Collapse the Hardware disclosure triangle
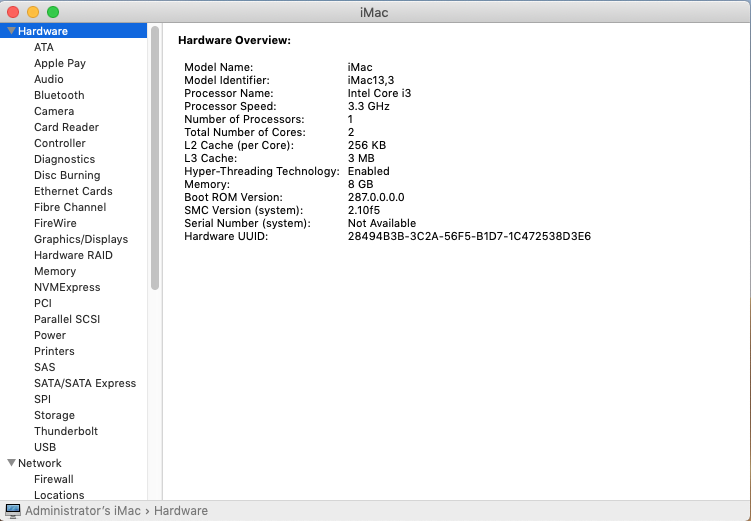The height and width of the screenshot is (521, 751). [11, 31]
